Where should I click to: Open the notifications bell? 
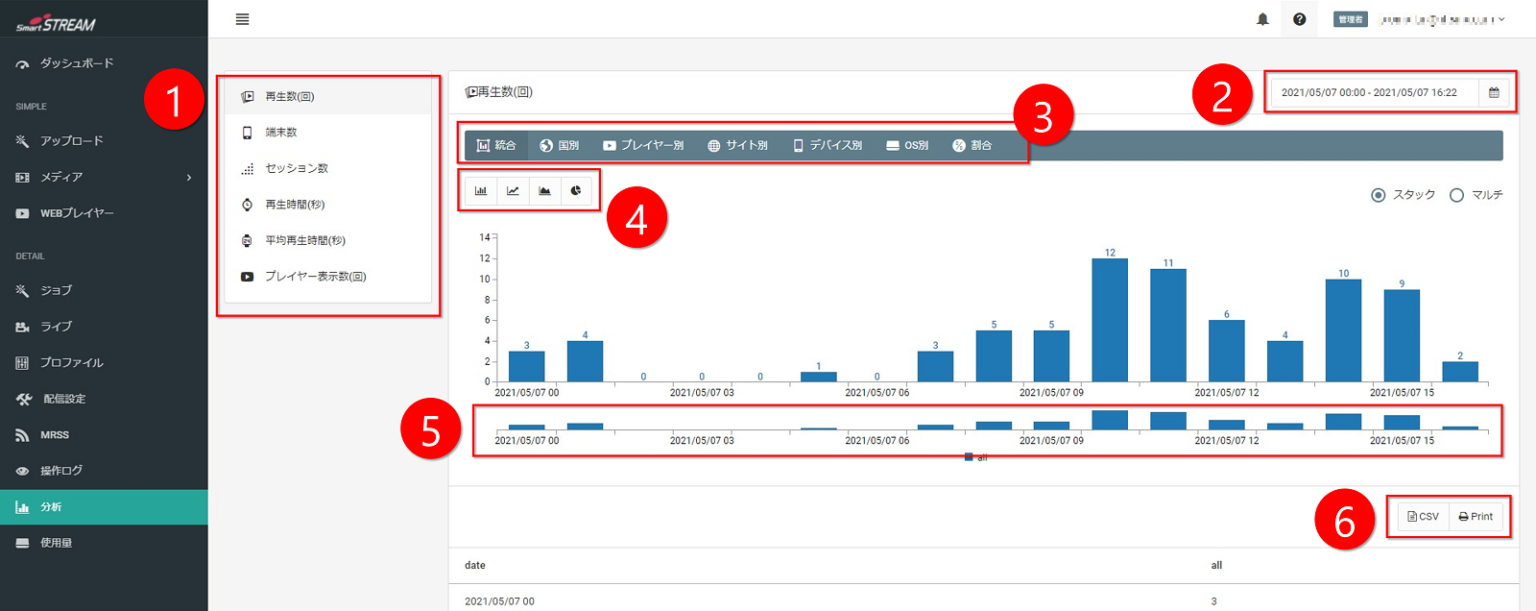1262,19
